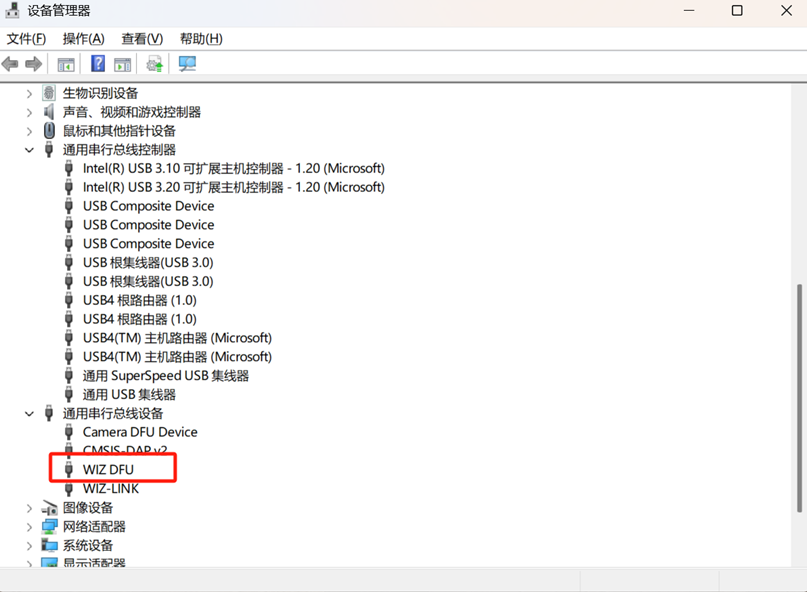Select the WIZ DFU device

108,470
